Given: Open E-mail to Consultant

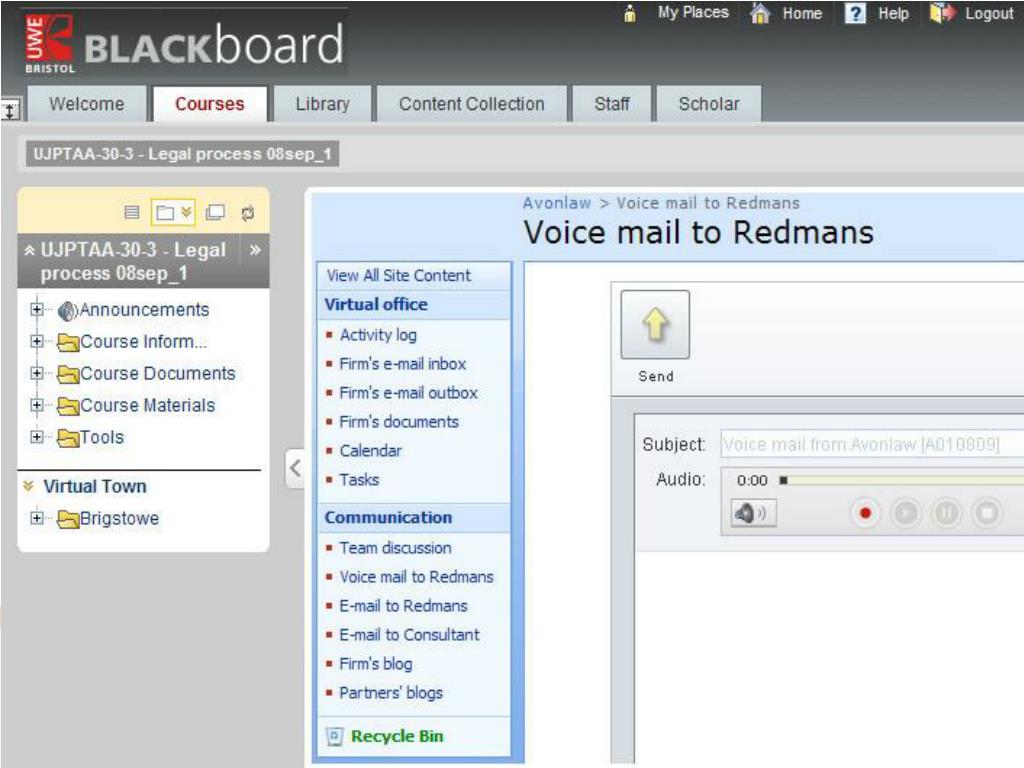Looking at the screenshot, I should (409, 635).
